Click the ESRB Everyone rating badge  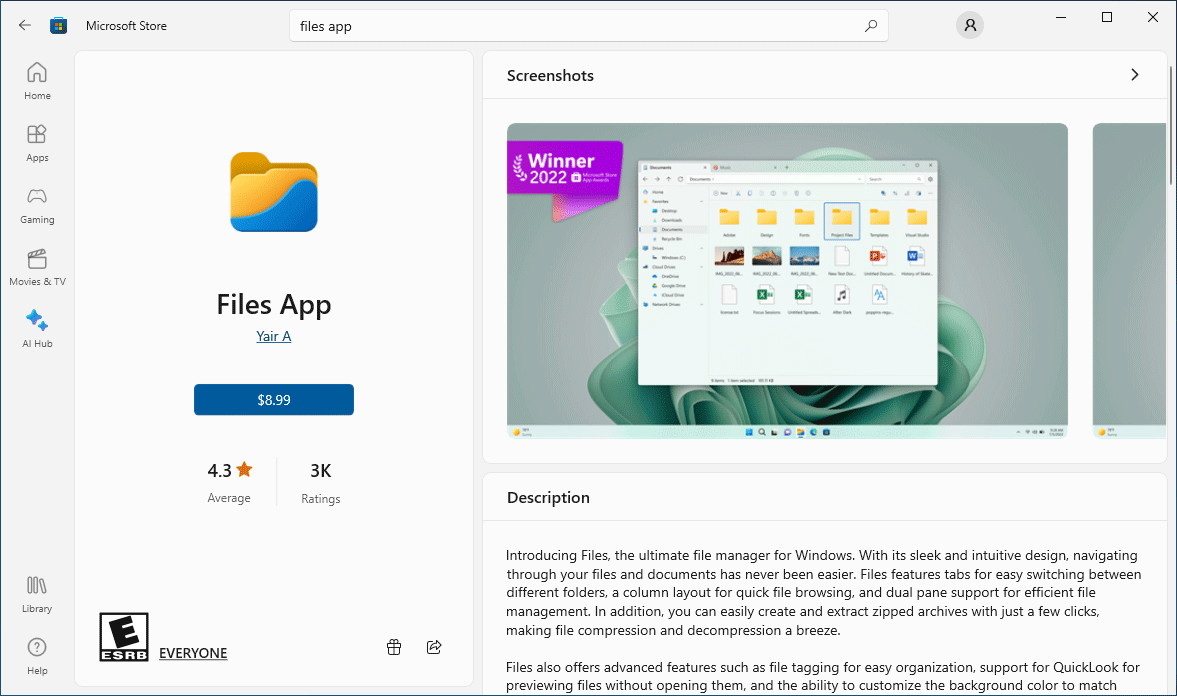coord(124,637)
